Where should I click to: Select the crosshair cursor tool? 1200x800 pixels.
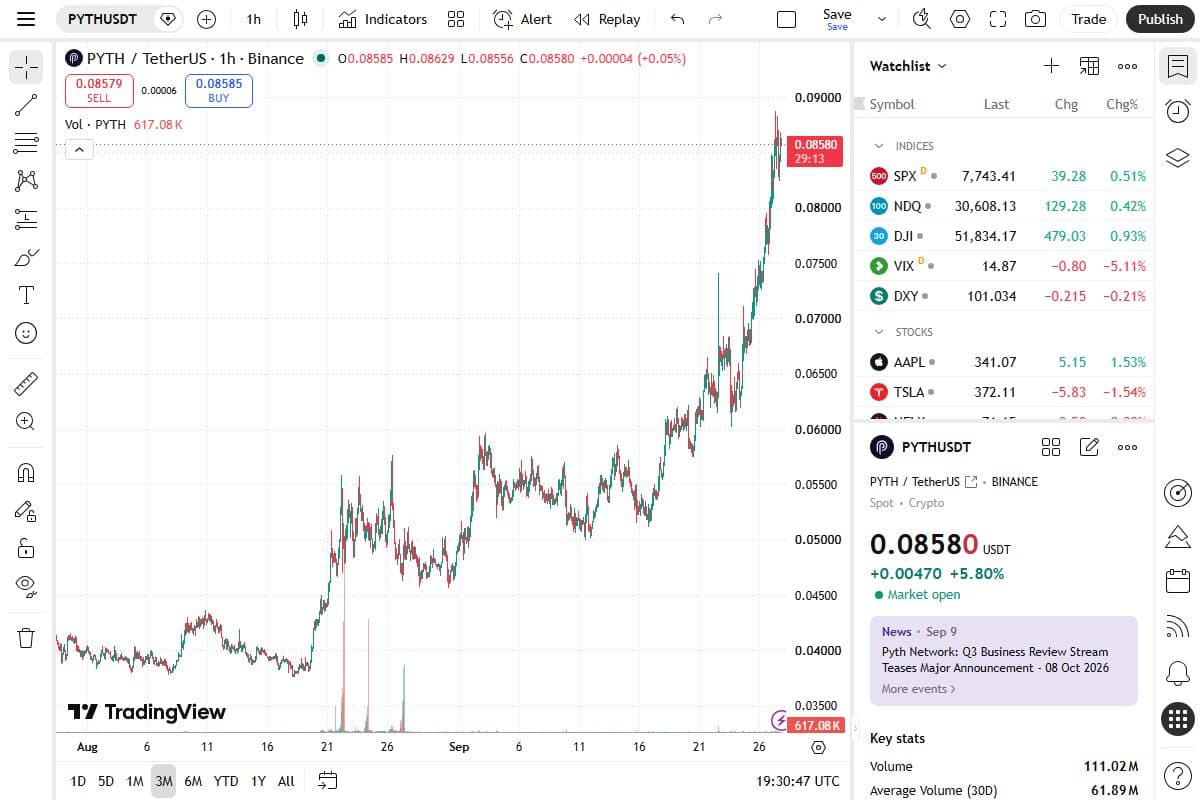tap(26, 67)
